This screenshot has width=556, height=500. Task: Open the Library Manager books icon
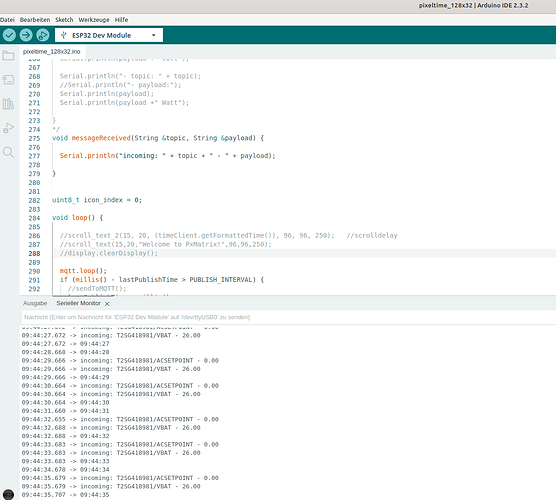point(8,104)
